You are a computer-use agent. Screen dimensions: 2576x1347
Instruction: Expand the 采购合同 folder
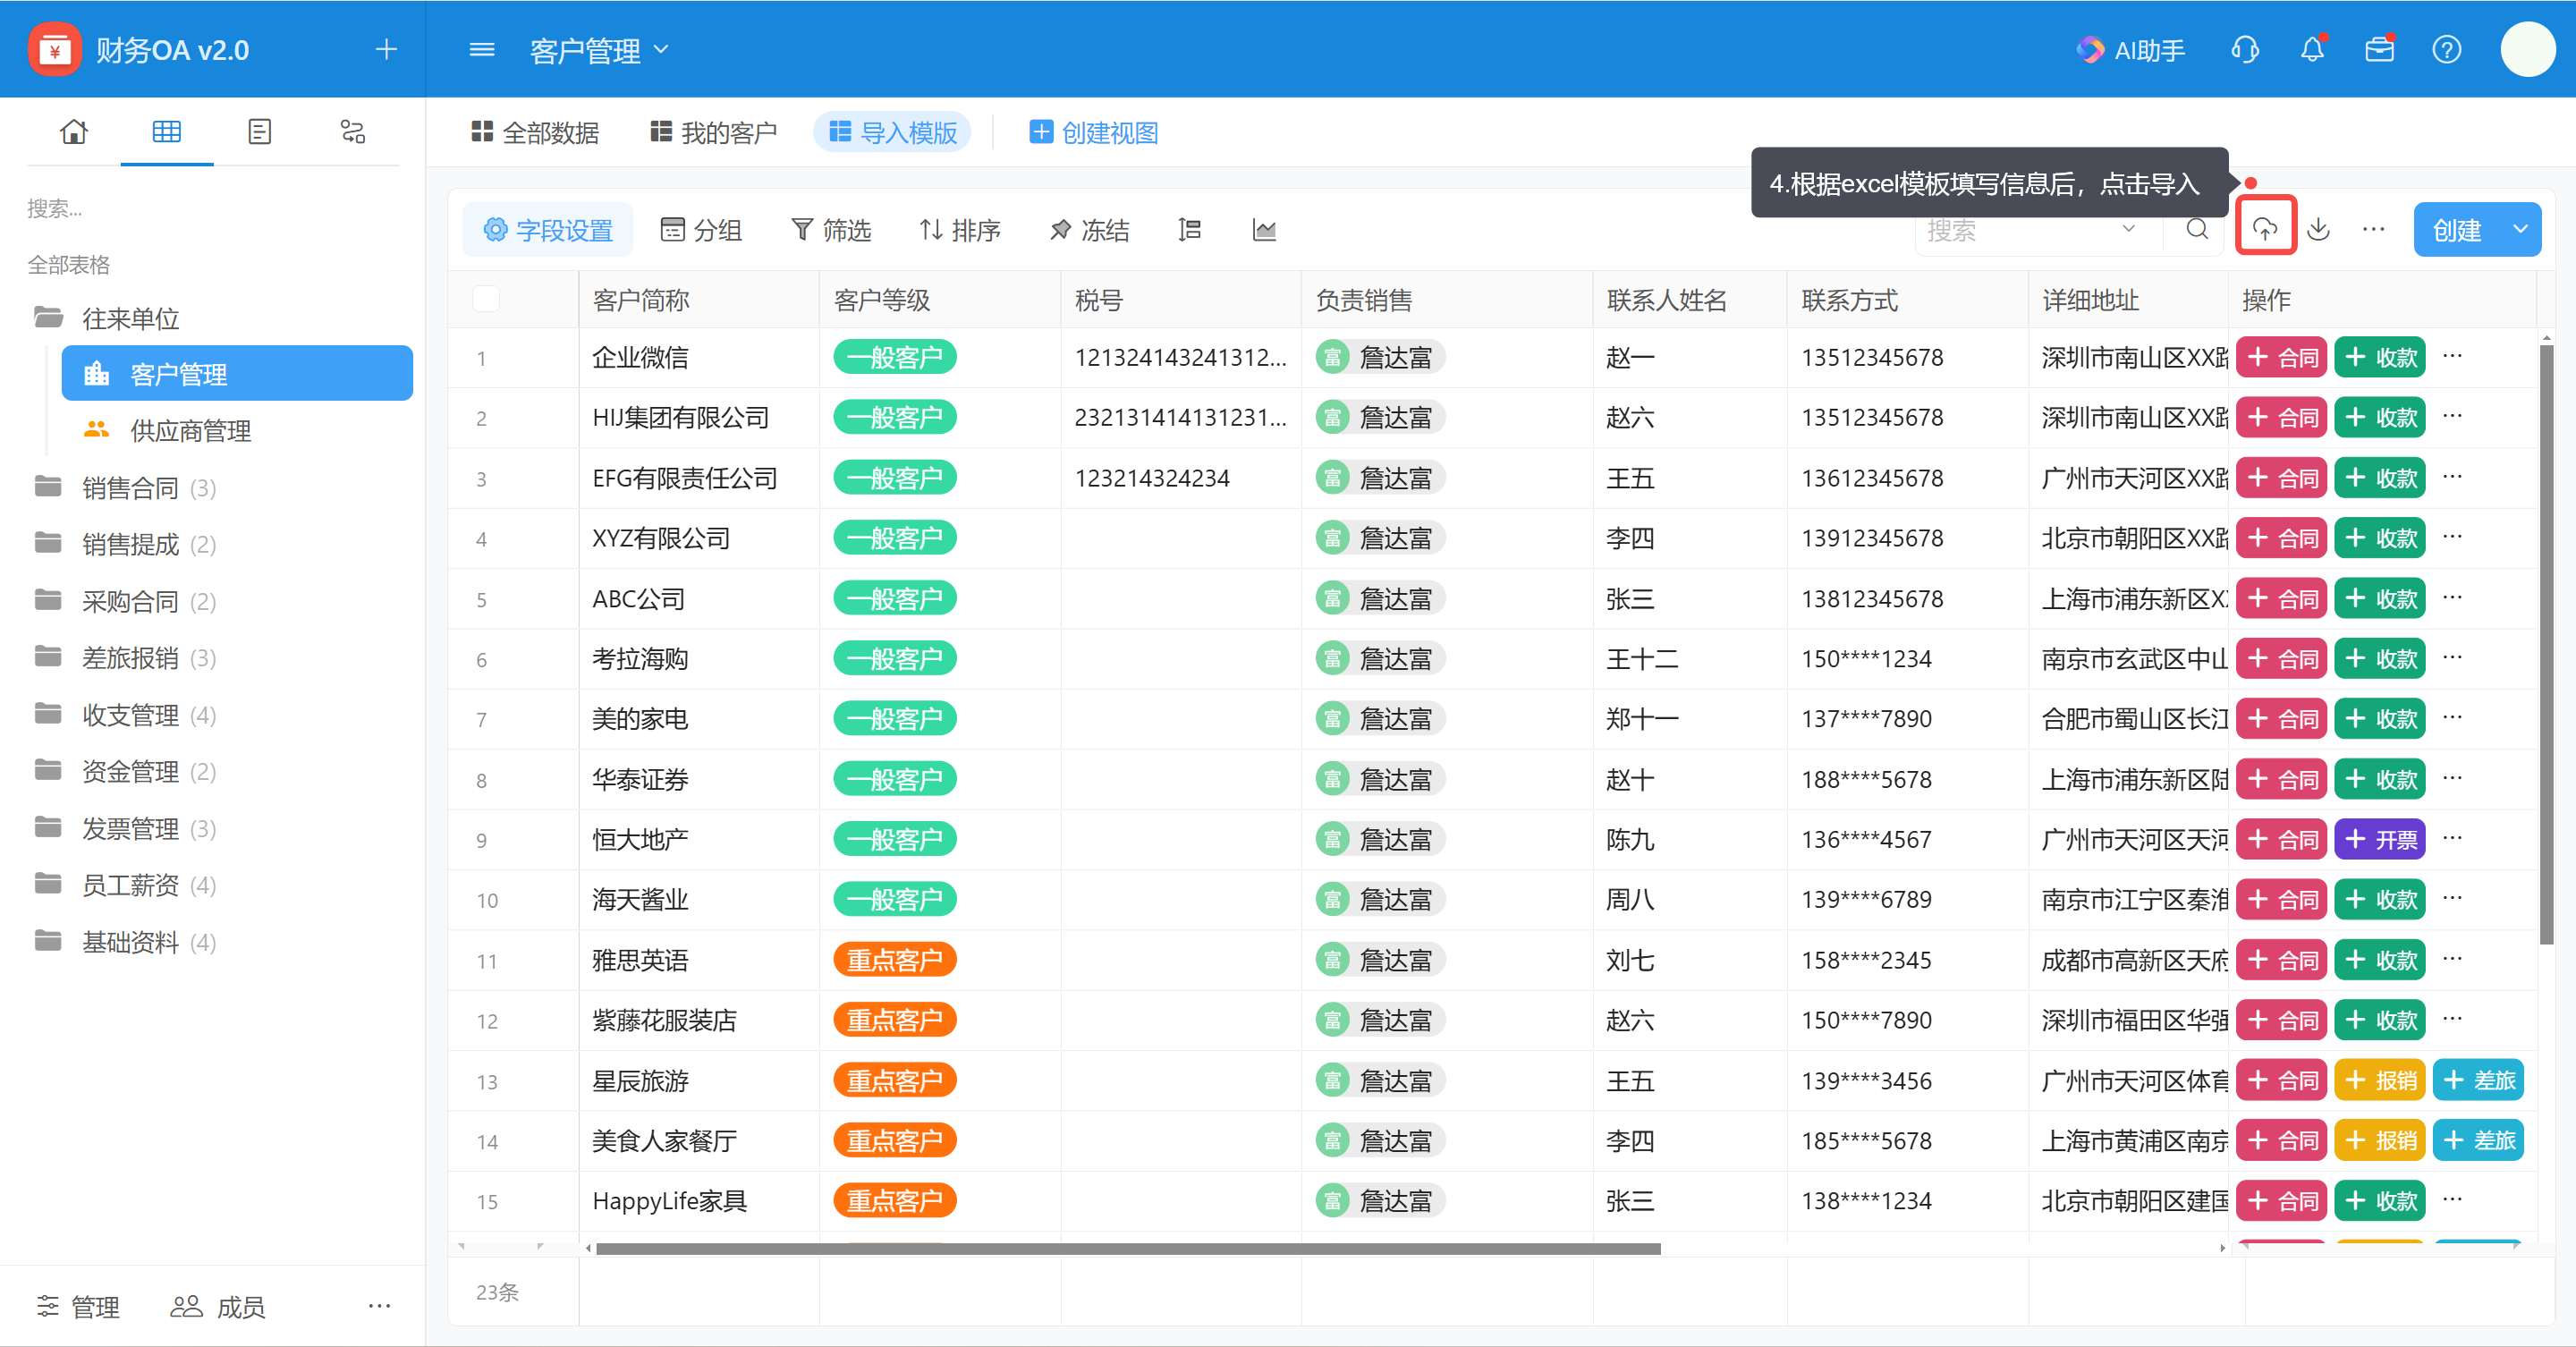coord(49,601)
